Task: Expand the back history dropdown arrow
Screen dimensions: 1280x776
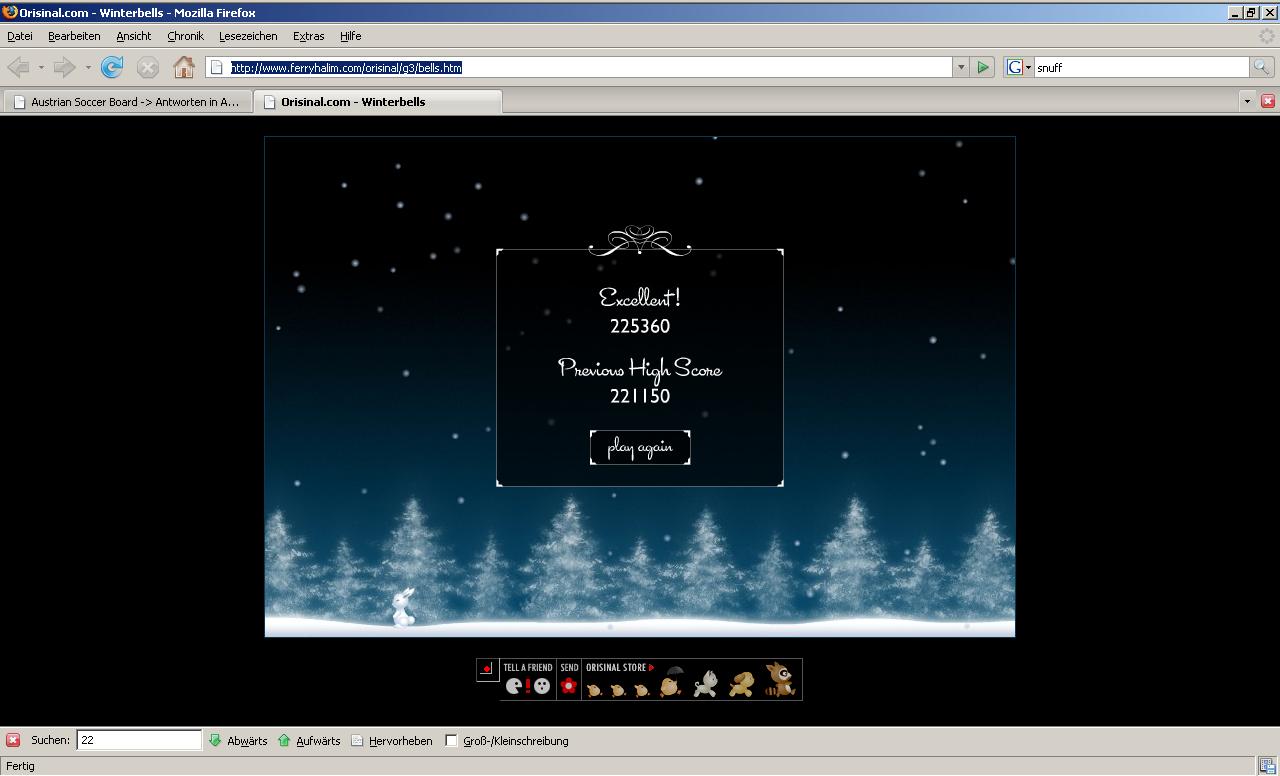Action: (x=41, y=67)
